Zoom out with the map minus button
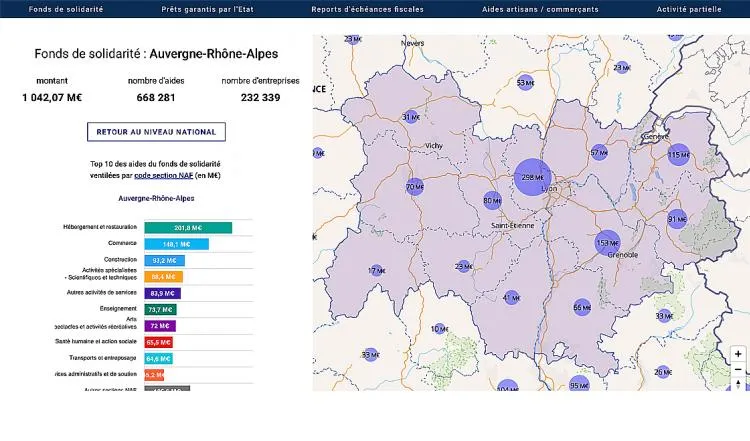 (x=738, y=370)
